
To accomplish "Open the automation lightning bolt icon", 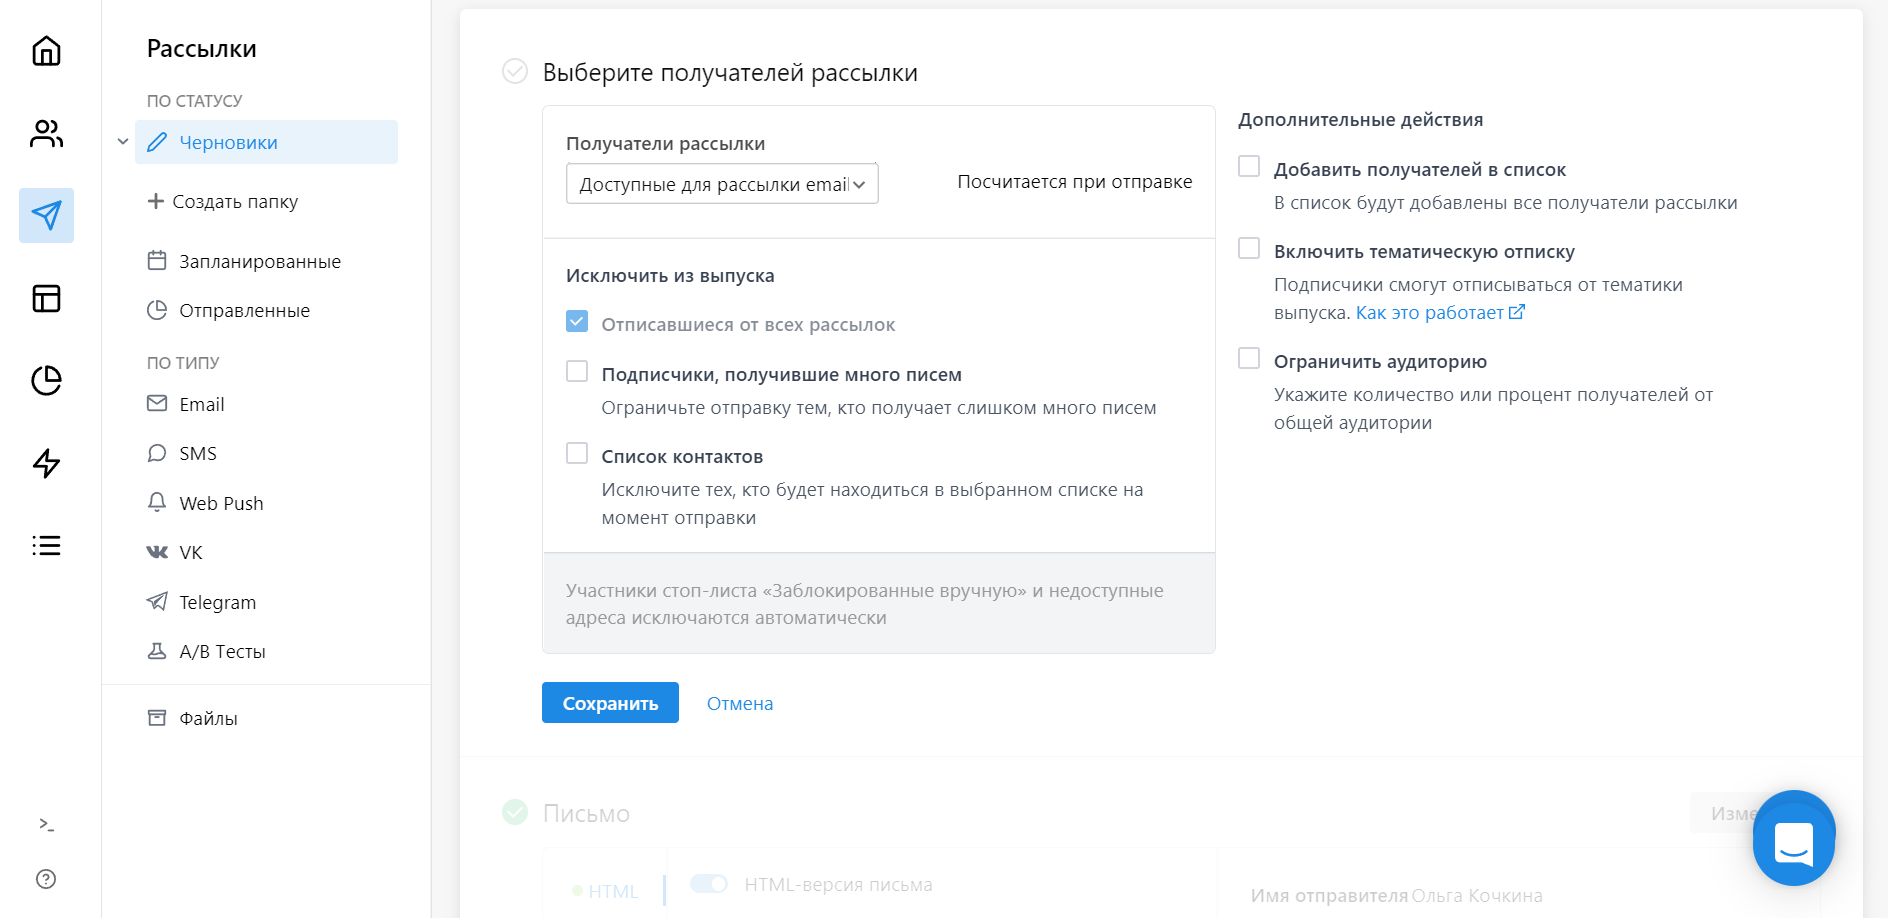I will click(x=46, y=463).
